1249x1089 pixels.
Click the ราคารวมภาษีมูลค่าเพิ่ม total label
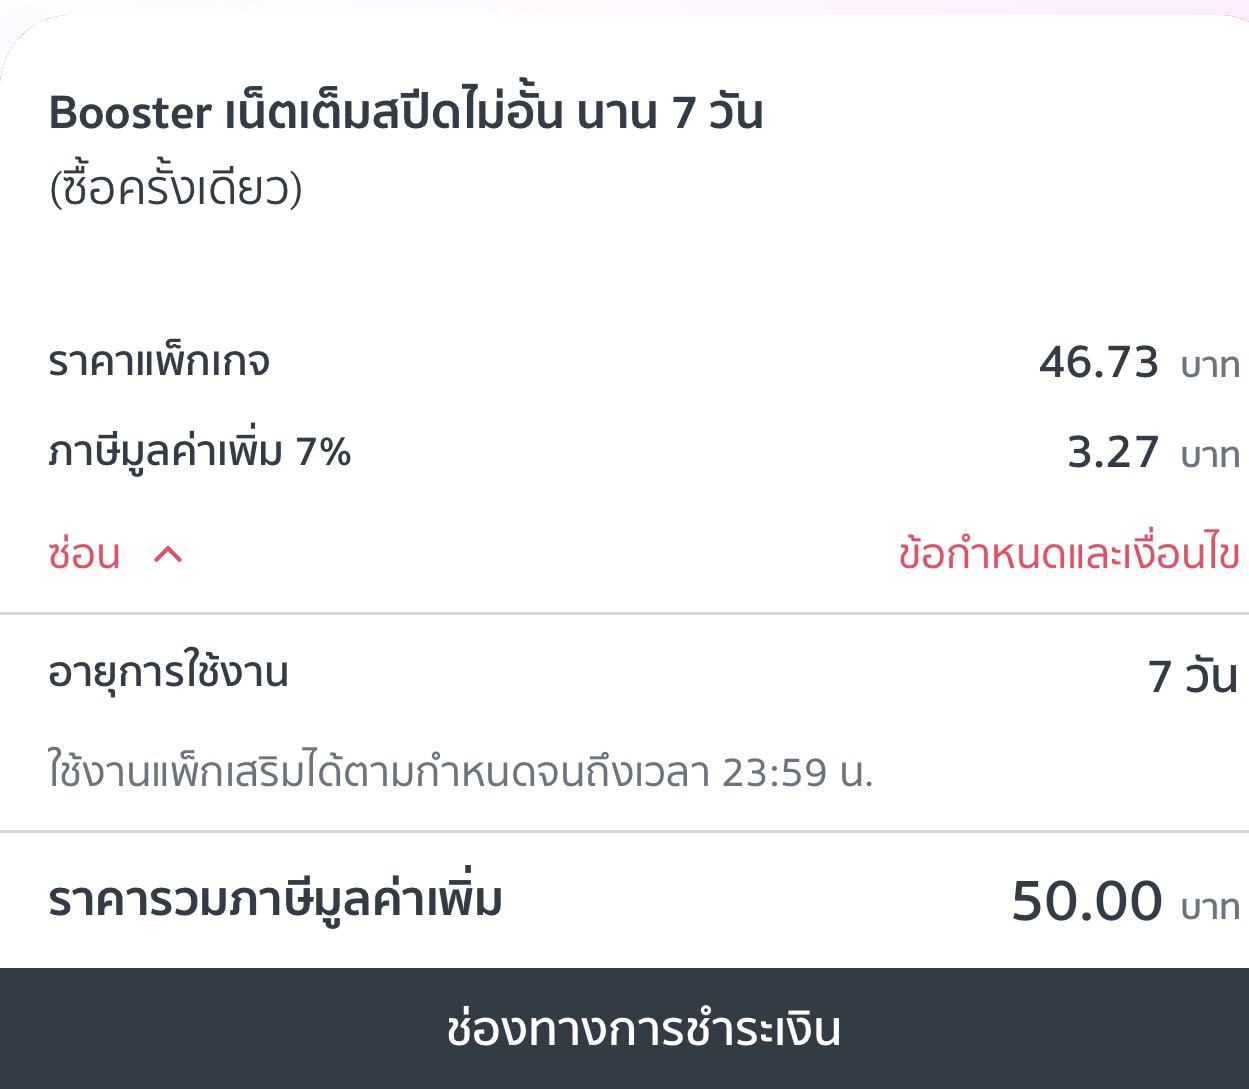(x=275, y=900)
